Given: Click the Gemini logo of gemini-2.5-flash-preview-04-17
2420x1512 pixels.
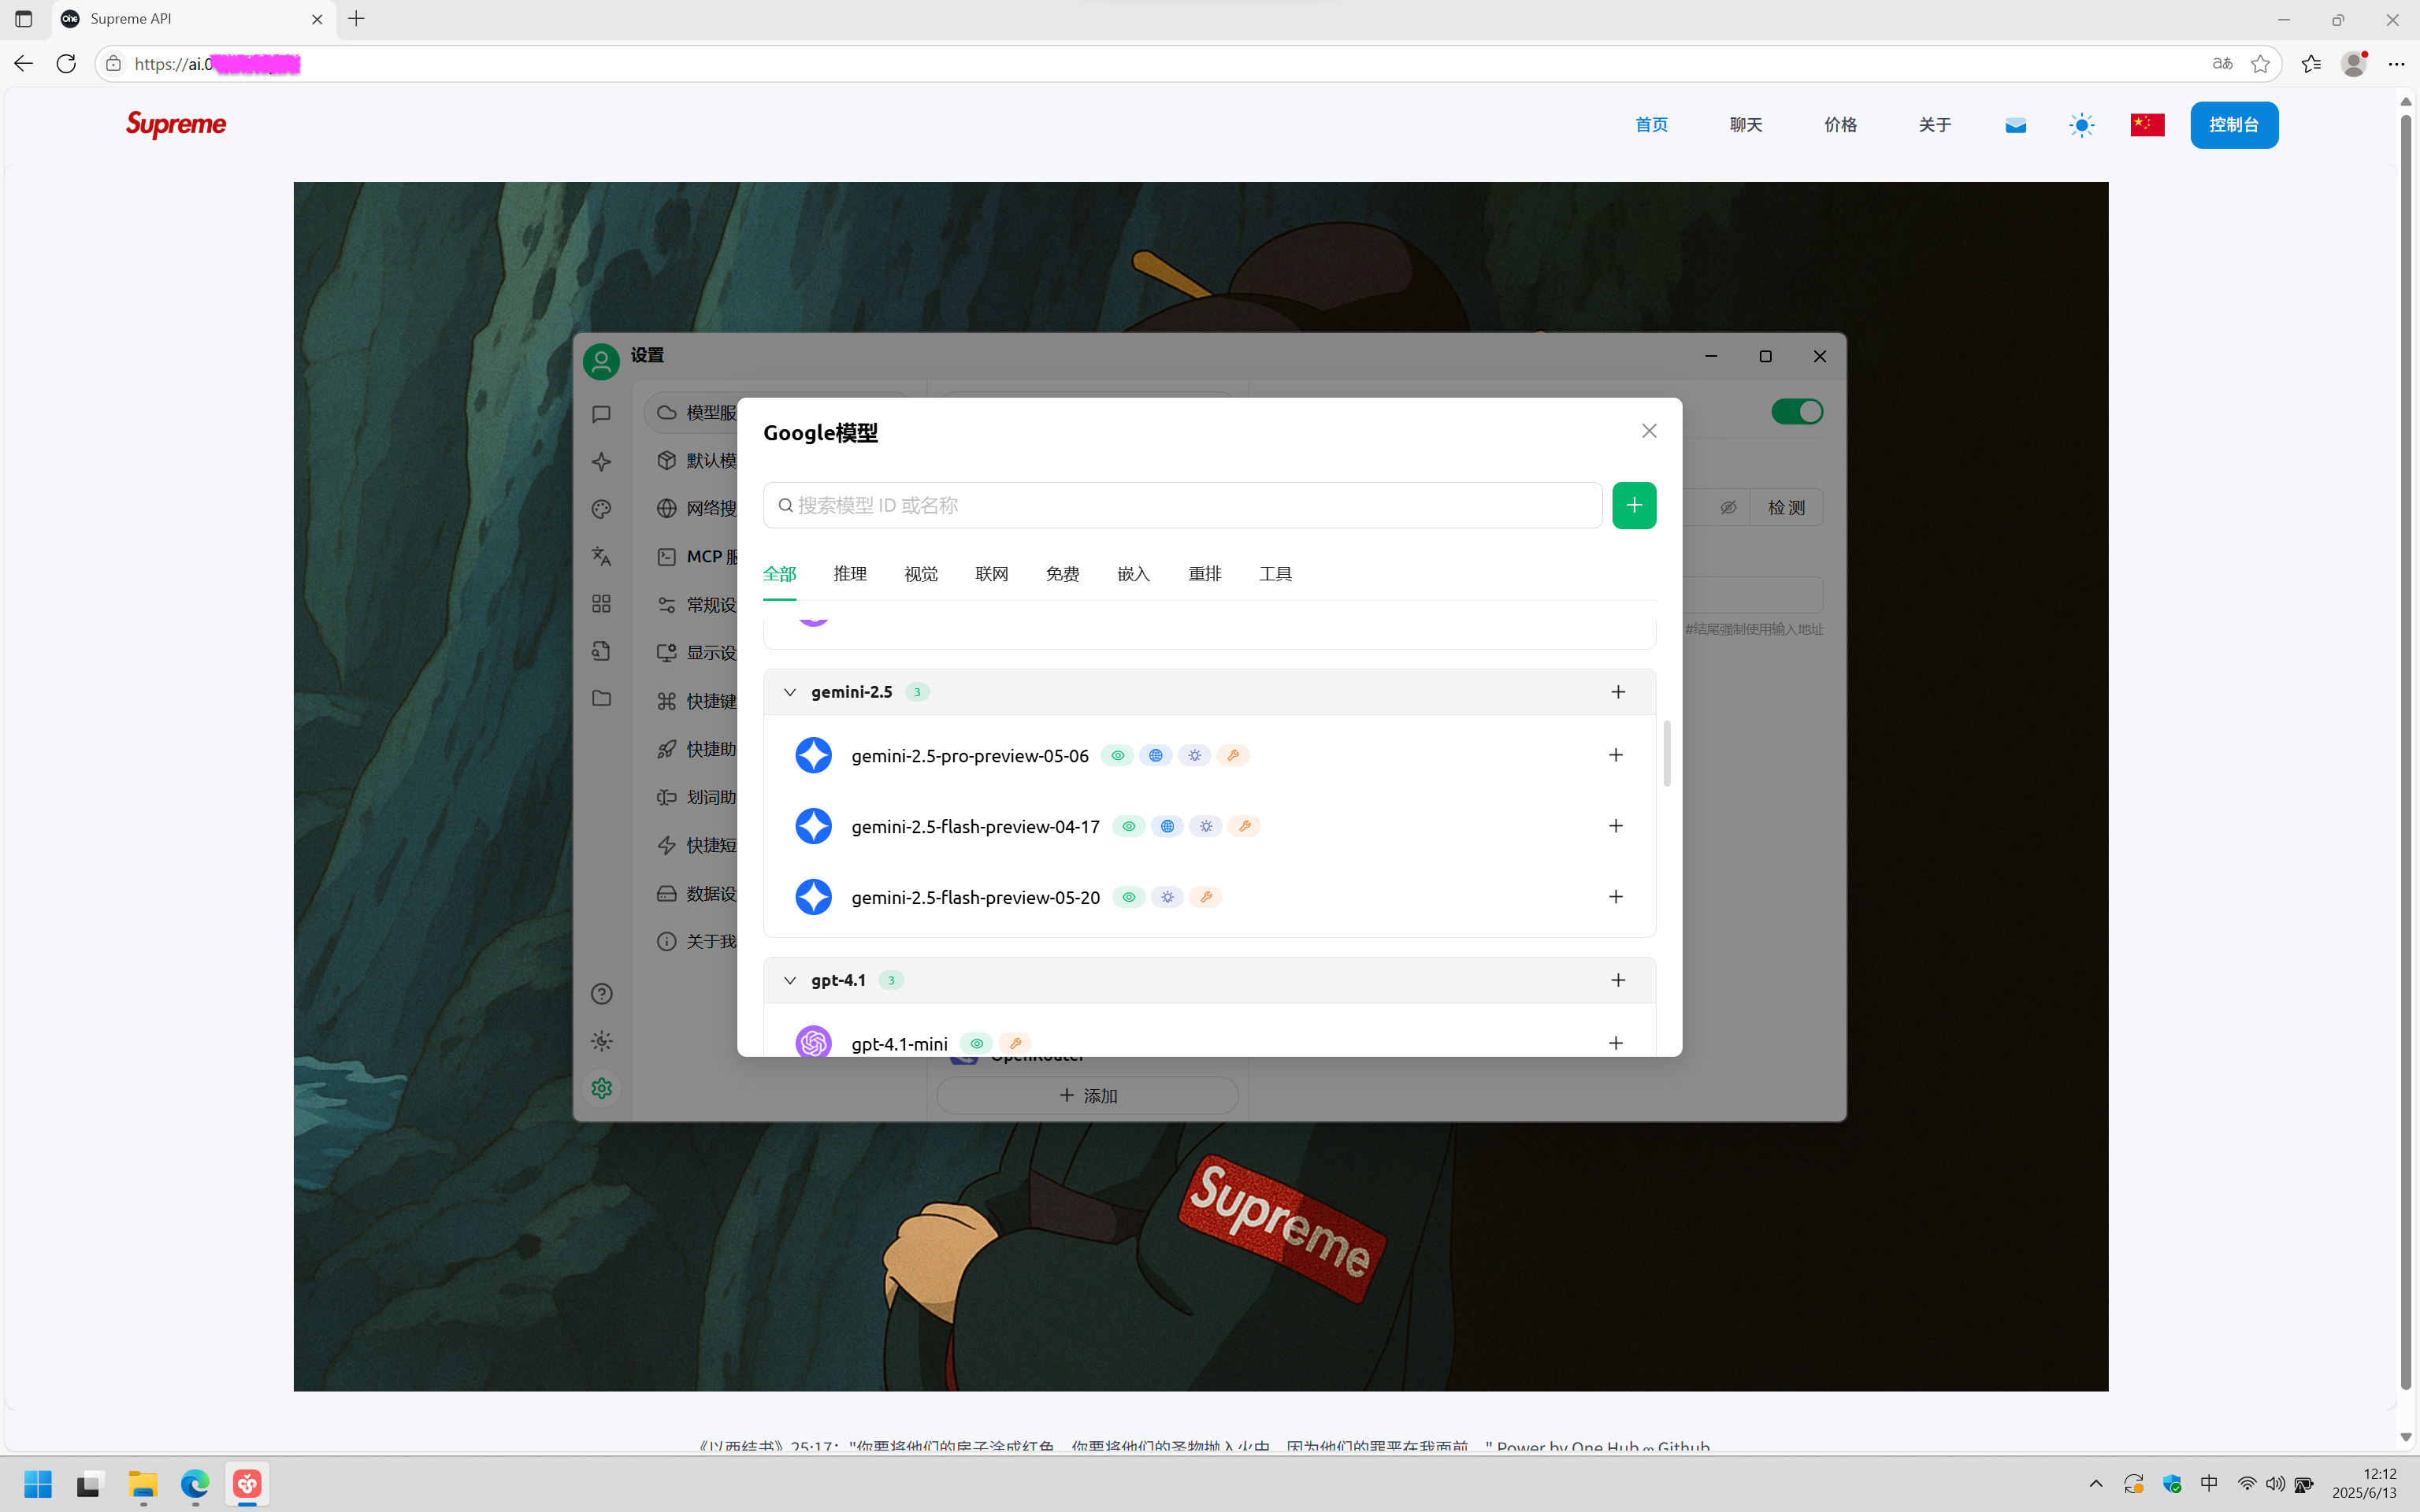Looking at the screenshot, I should pos(813,826).
